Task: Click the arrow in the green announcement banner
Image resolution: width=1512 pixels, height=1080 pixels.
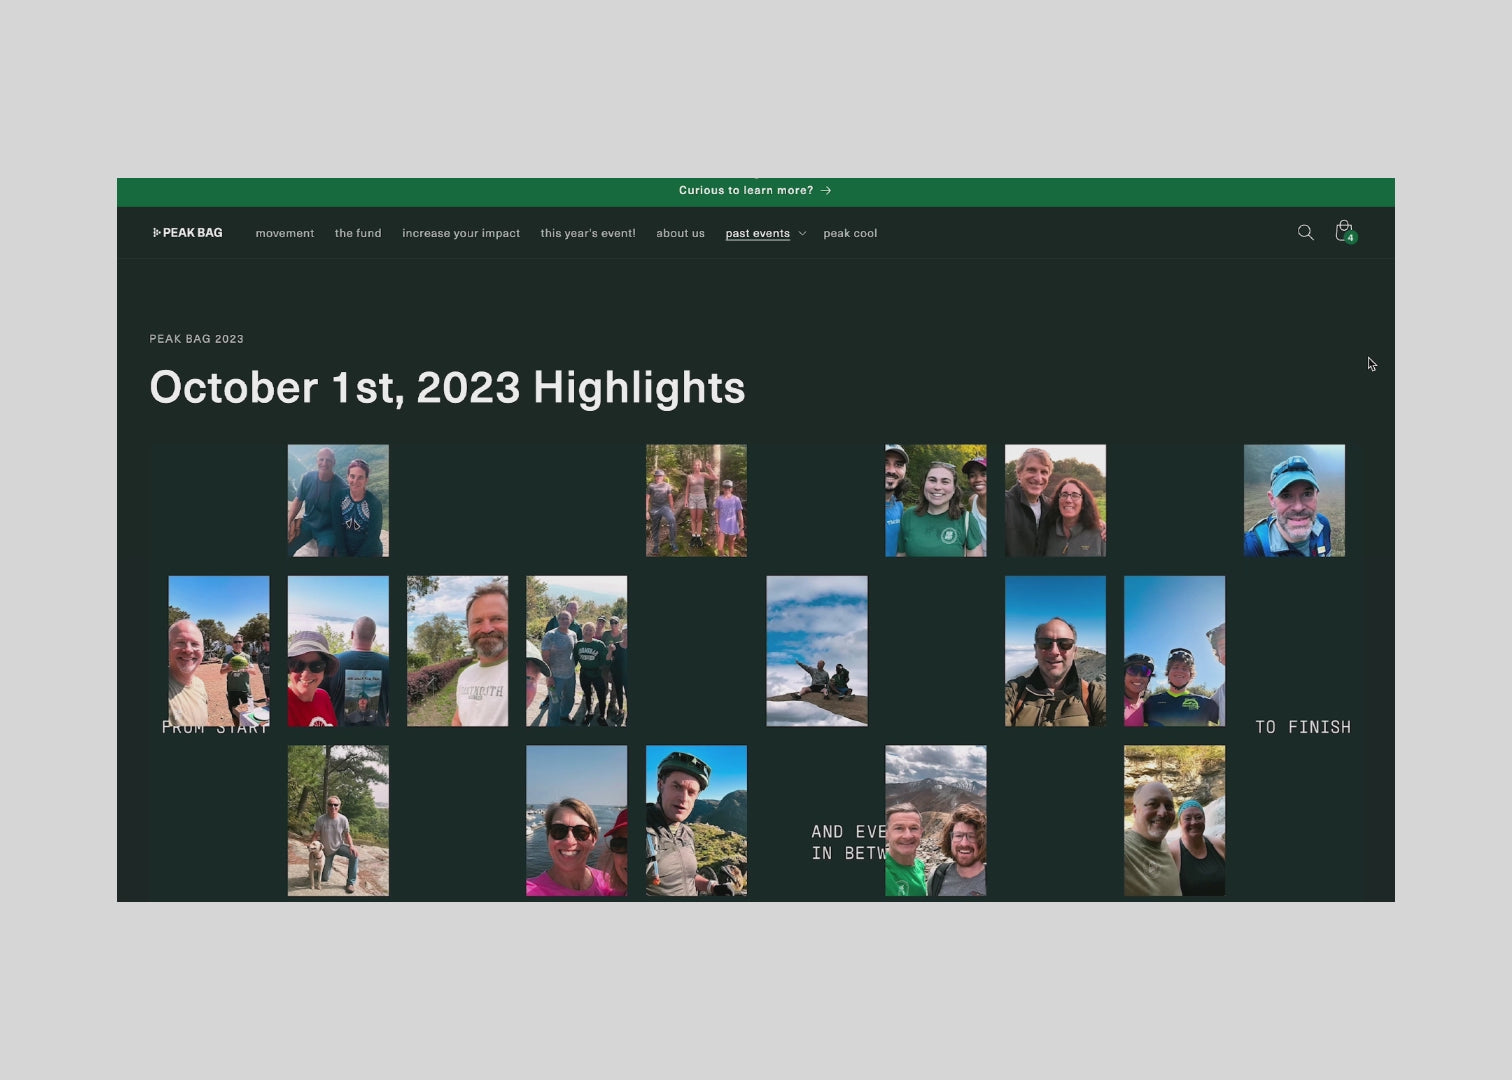Action: click(x=826, y=190)
